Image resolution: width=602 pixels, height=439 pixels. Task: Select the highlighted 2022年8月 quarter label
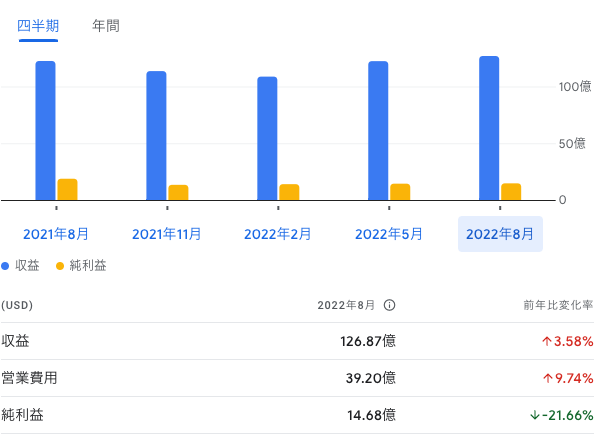click(500, 234)
